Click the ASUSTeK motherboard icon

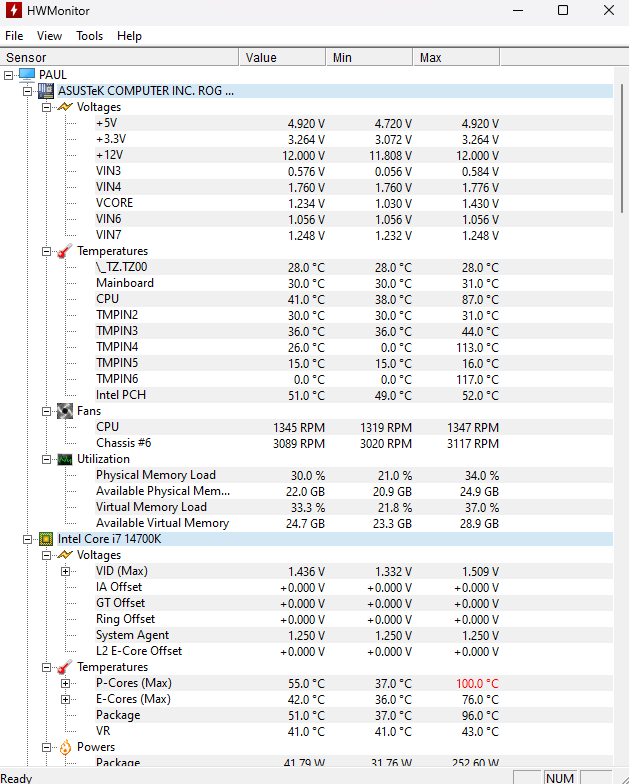pyautogui.click(x=46, y=91)
